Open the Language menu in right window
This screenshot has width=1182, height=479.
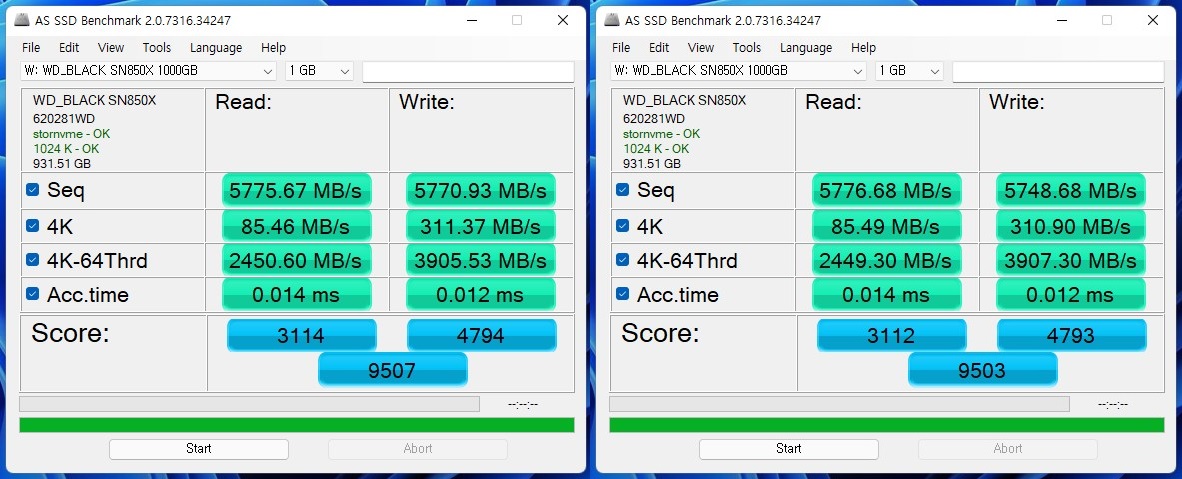pos(806,48)
